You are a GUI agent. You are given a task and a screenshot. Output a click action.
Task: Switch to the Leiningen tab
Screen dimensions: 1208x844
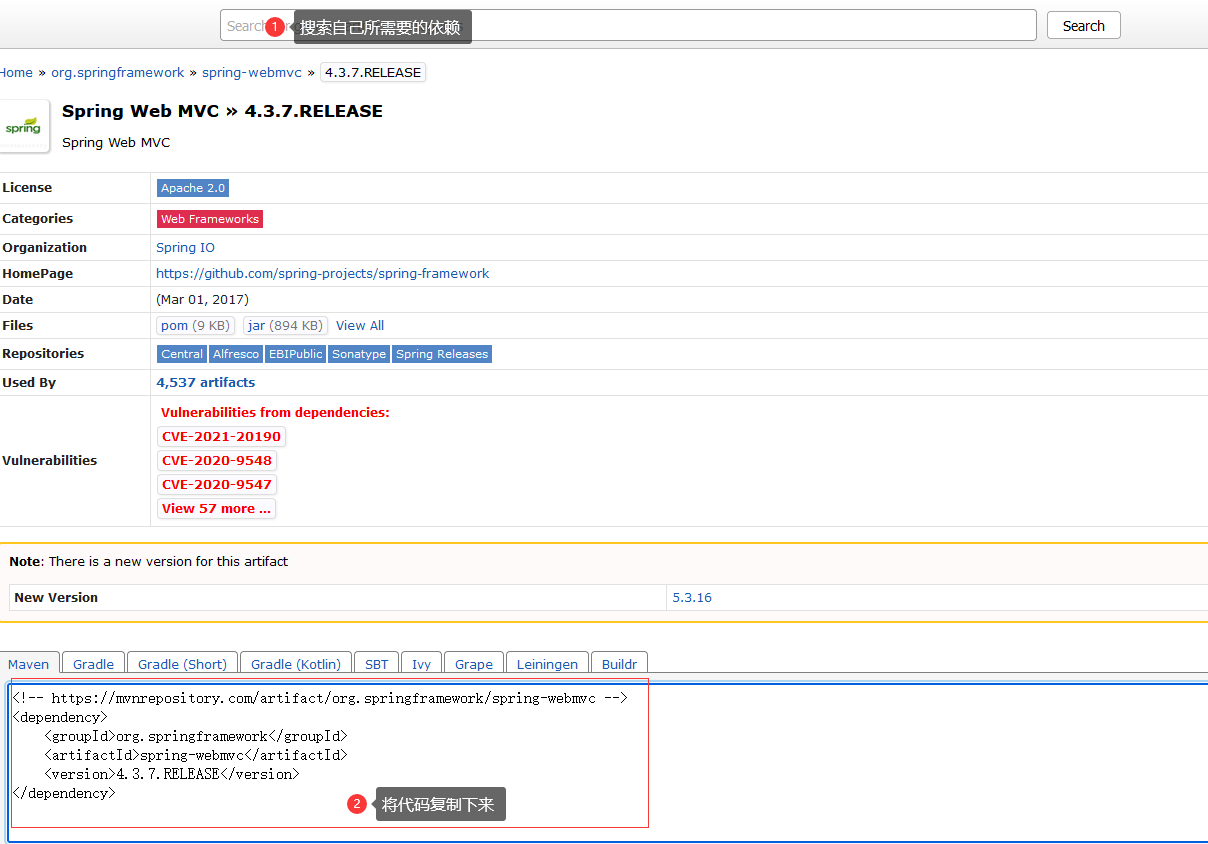[548, 664]
